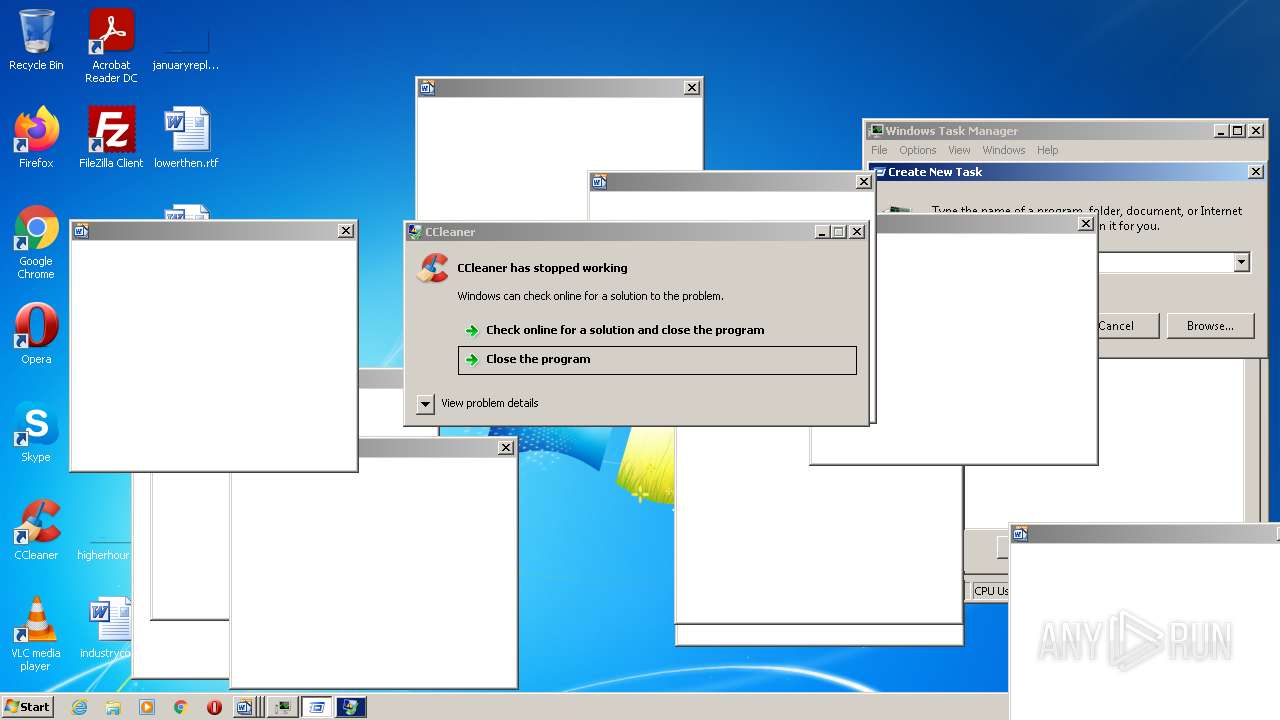Open the File menu in Task Manager
This screenshot has width=1280, height=720.
879,150
